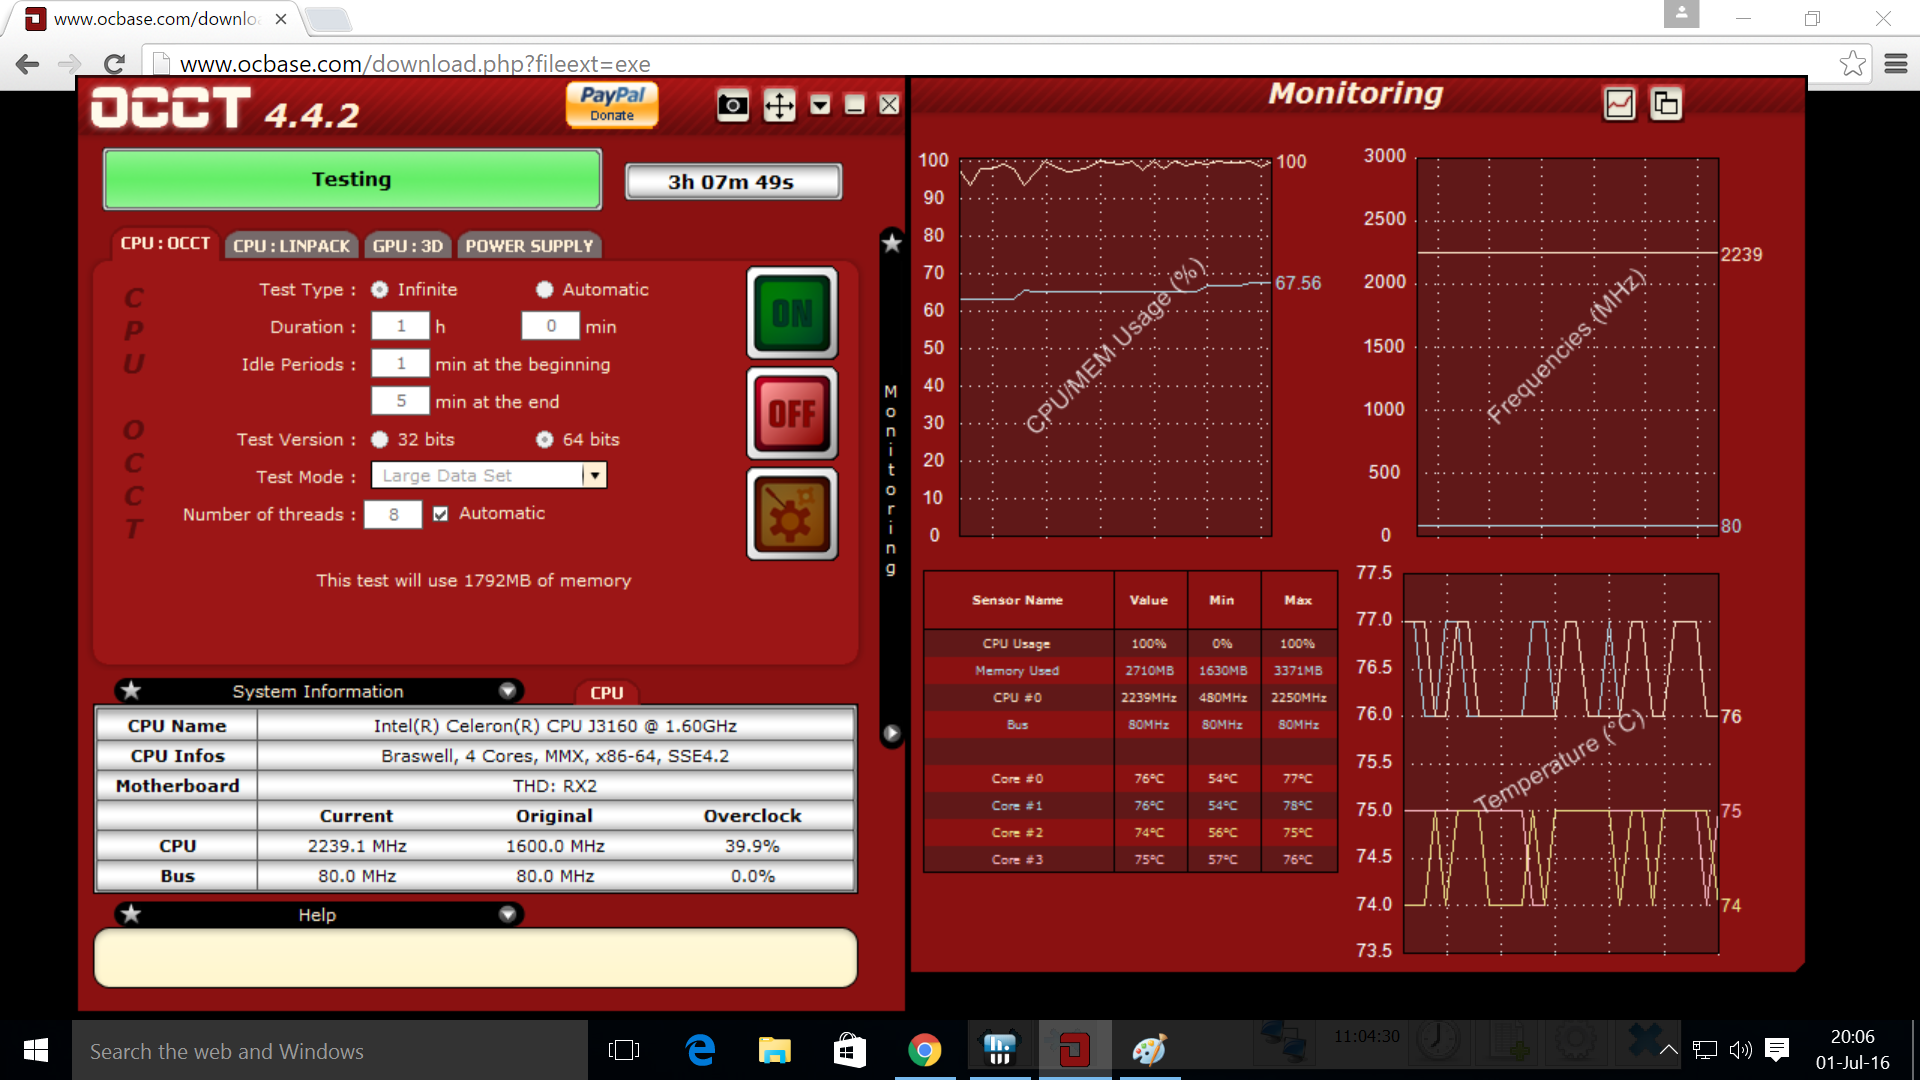Click the elapsed time 3h 07m 49s display
The image size is (1920, 1080).
[733, 182]
